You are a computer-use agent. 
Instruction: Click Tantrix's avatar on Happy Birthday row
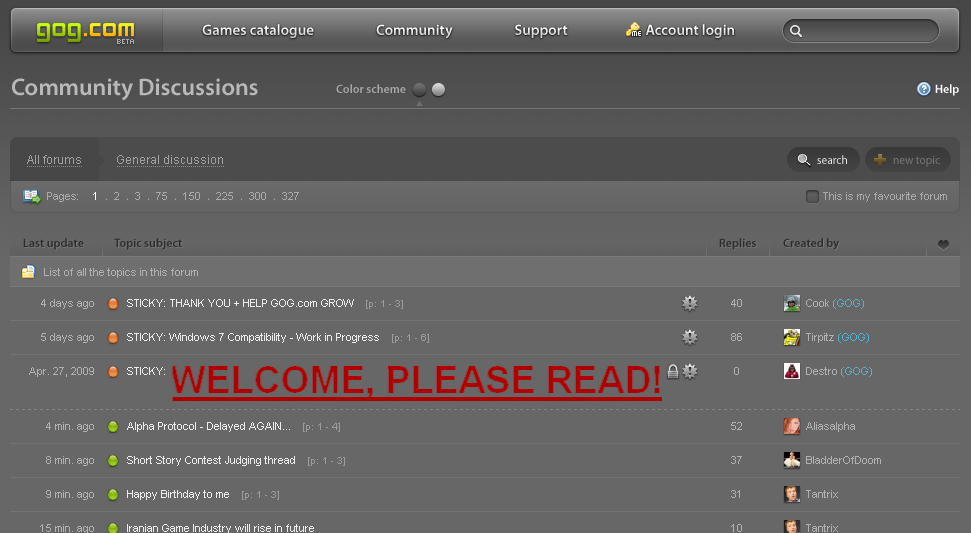click(791, 495)
